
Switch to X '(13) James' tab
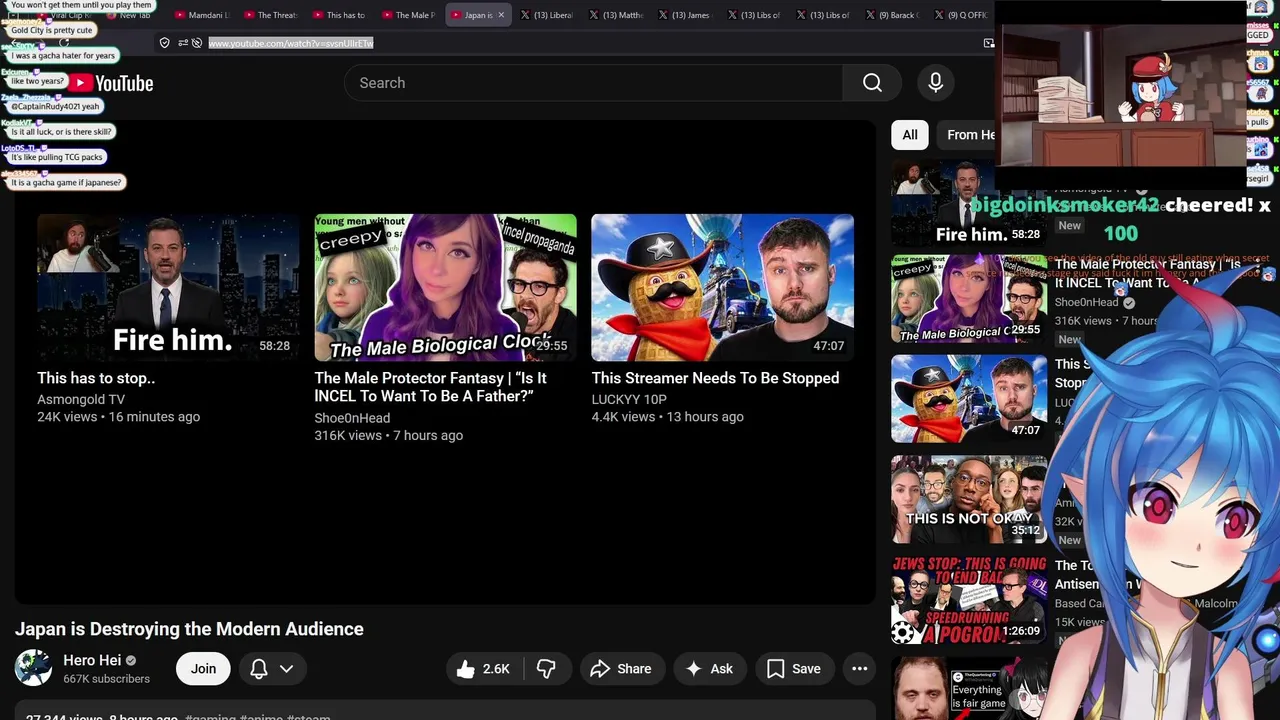tap(684, 15)
